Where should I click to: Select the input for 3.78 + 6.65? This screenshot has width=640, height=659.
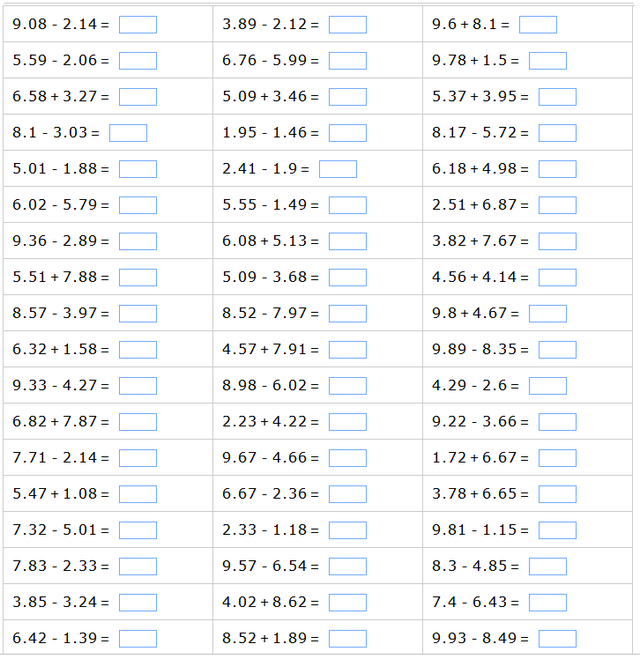pos(557,494)
